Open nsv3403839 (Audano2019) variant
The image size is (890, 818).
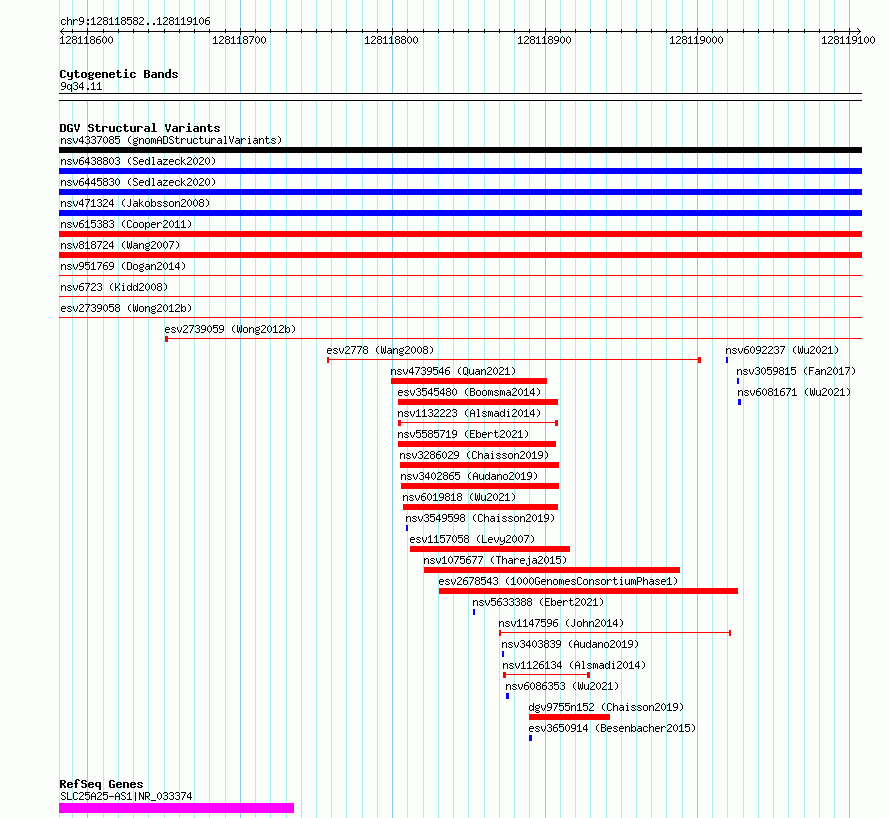pyautogui.click(x=570, y=644)
